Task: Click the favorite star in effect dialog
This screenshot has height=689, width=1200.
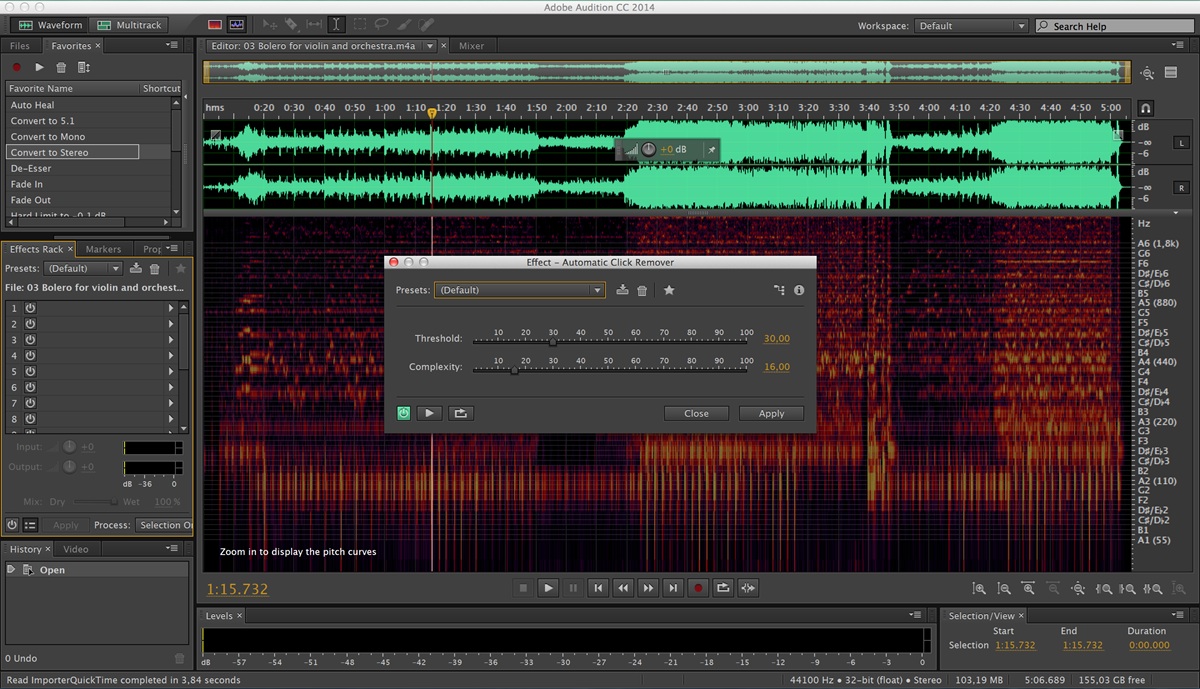Action: click(x=669, y=290)
